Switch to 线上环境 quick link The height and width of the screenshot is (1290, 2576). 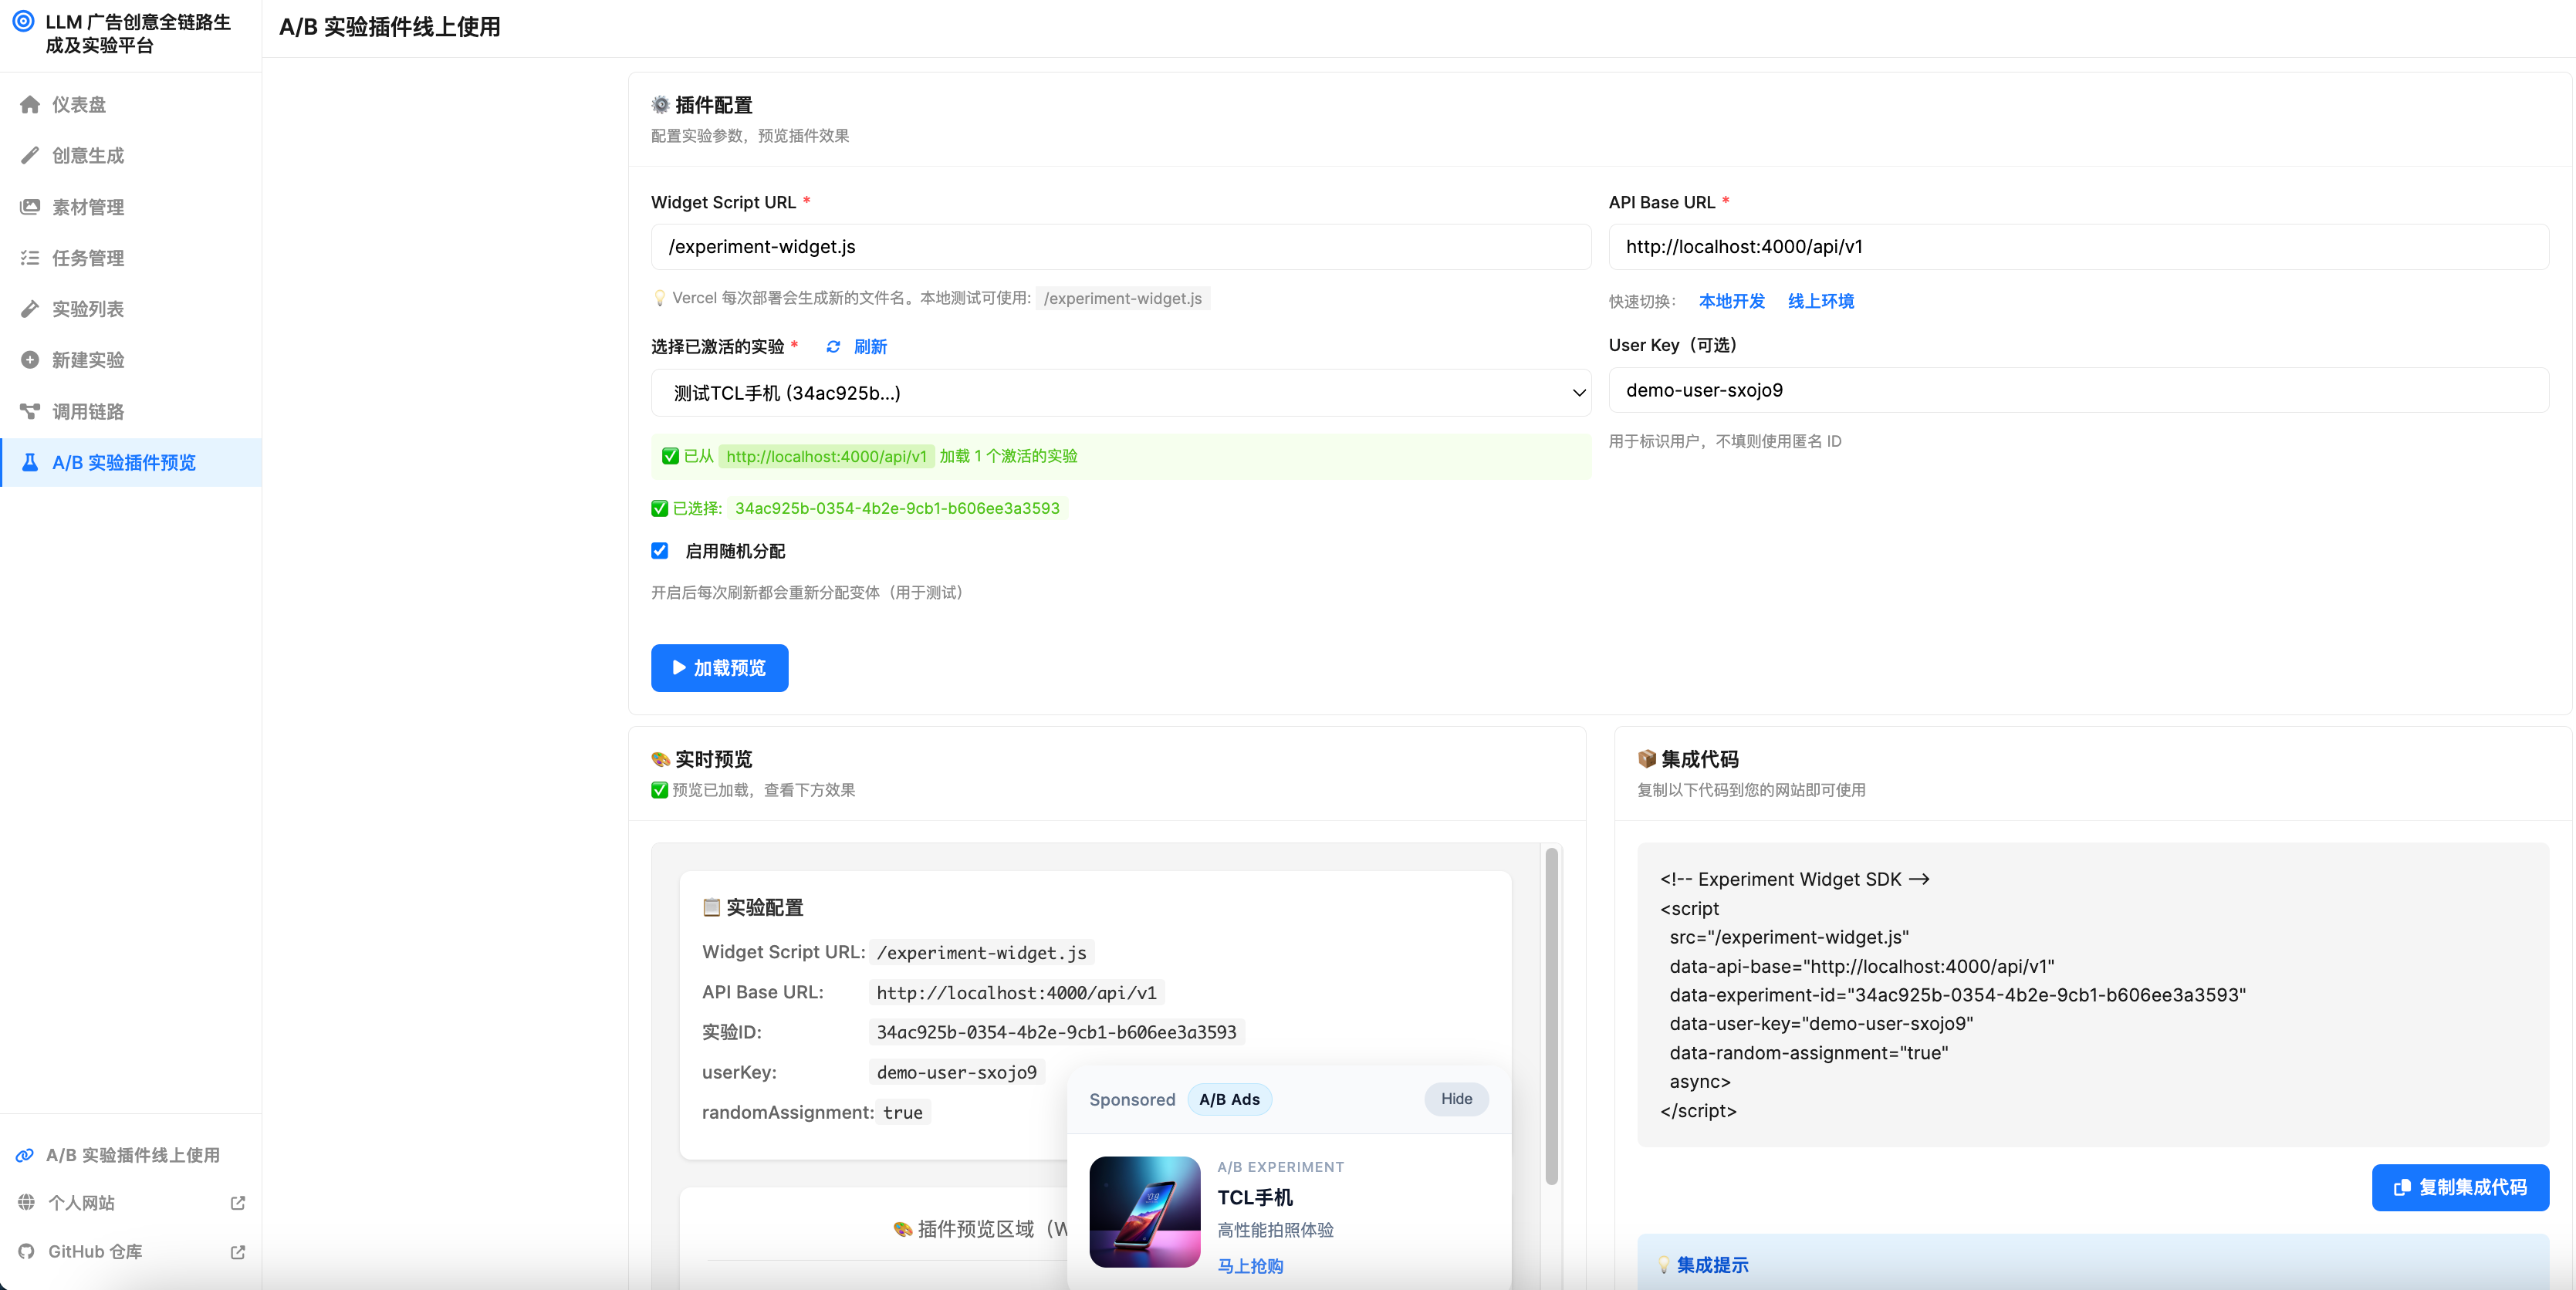[x=1820, y=301]
